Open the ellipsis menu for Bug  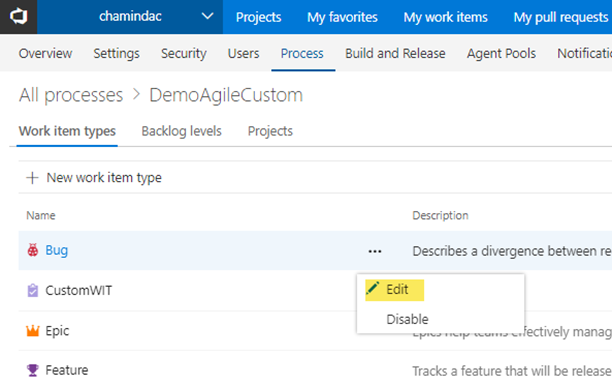click(x=375, y=251)
